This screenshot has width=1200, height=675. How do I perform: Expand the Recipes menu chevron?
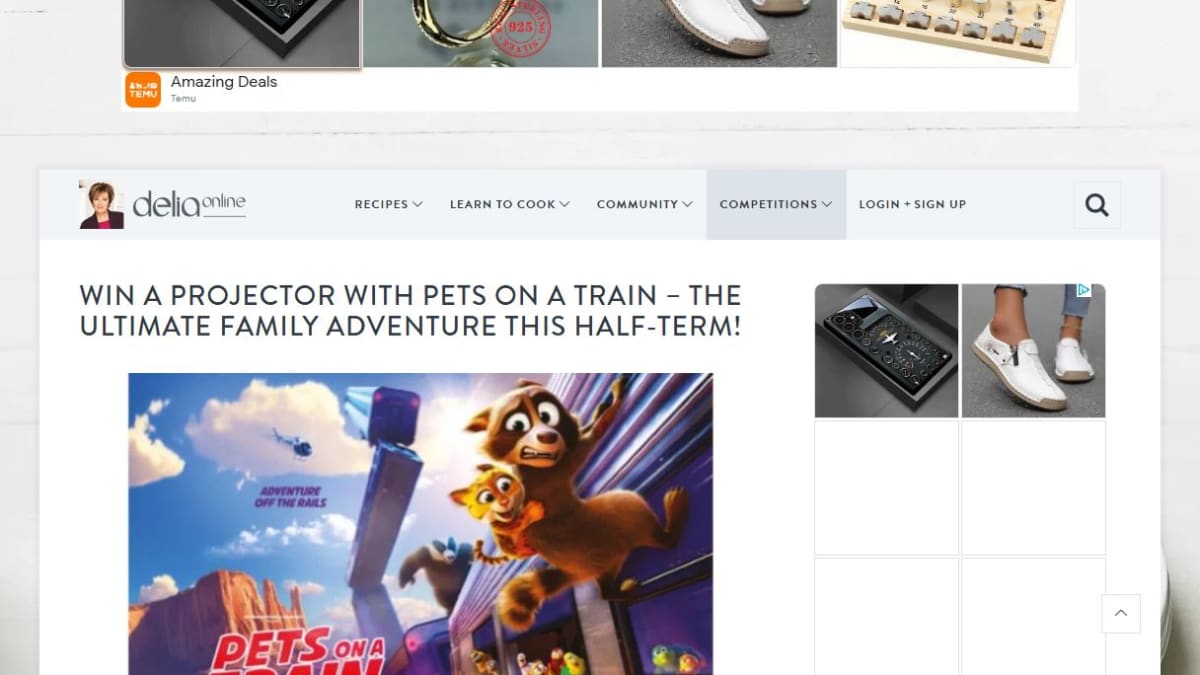click(417, 204)
